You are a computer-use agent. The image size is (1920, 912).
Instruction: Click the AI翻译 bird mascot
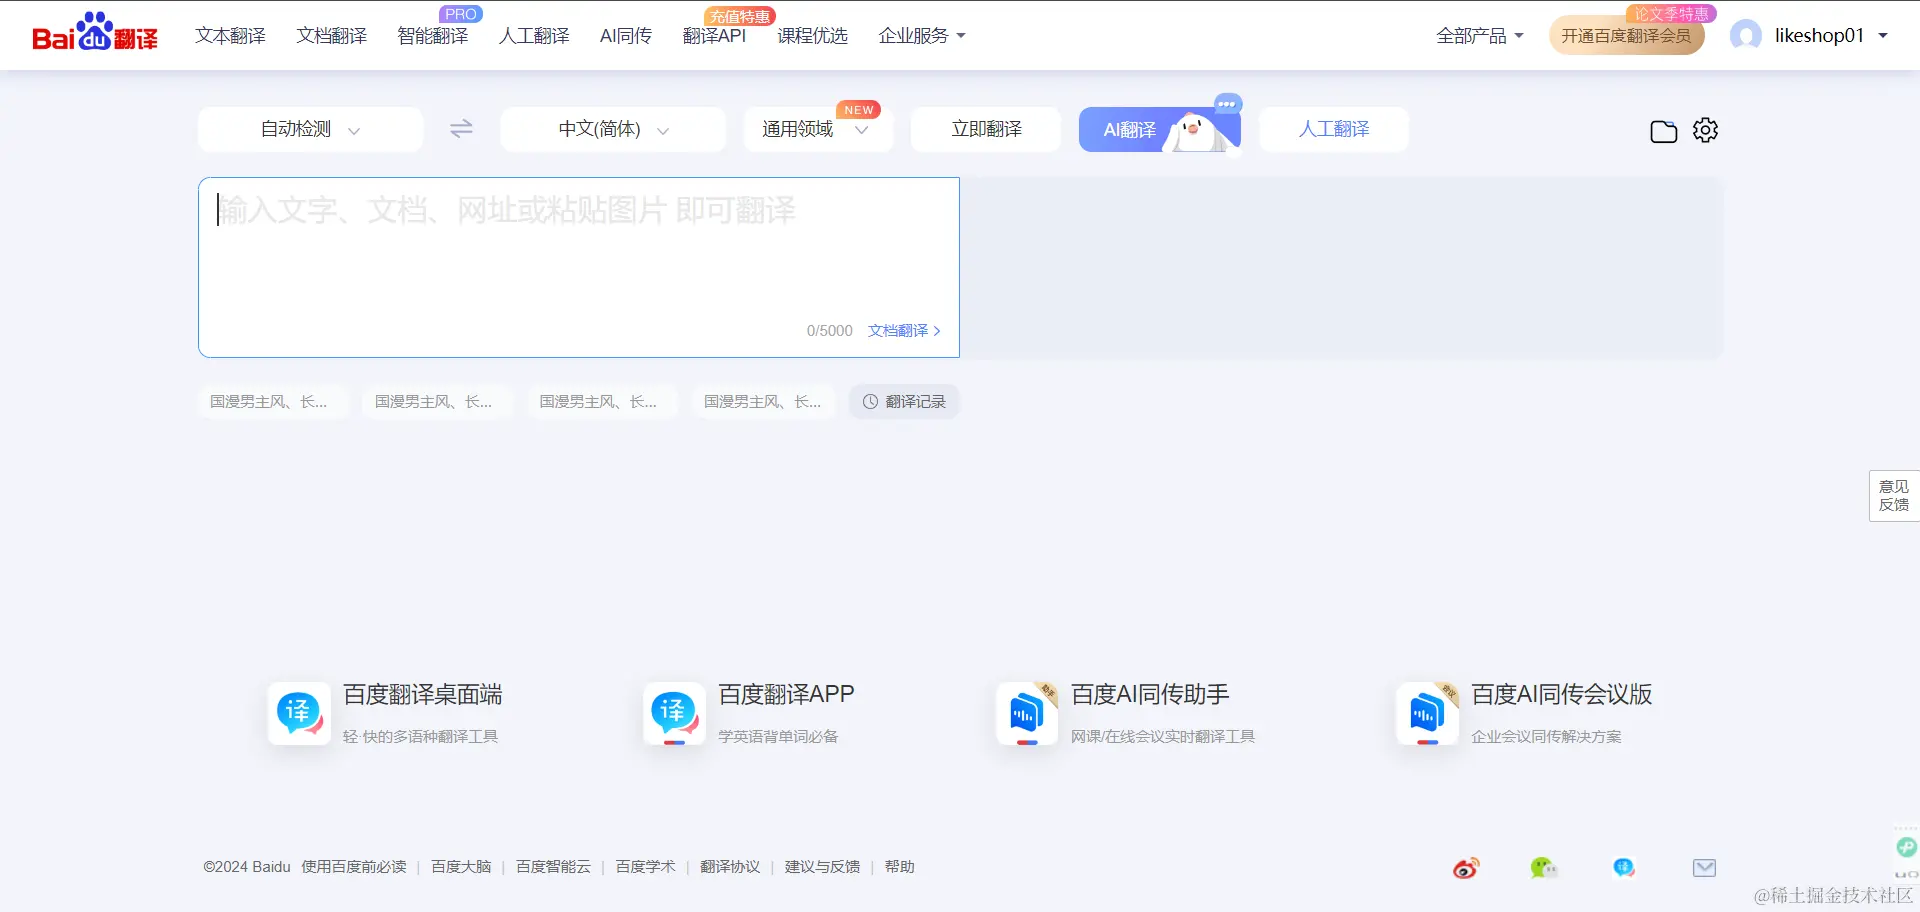(x=1195, y=130)
